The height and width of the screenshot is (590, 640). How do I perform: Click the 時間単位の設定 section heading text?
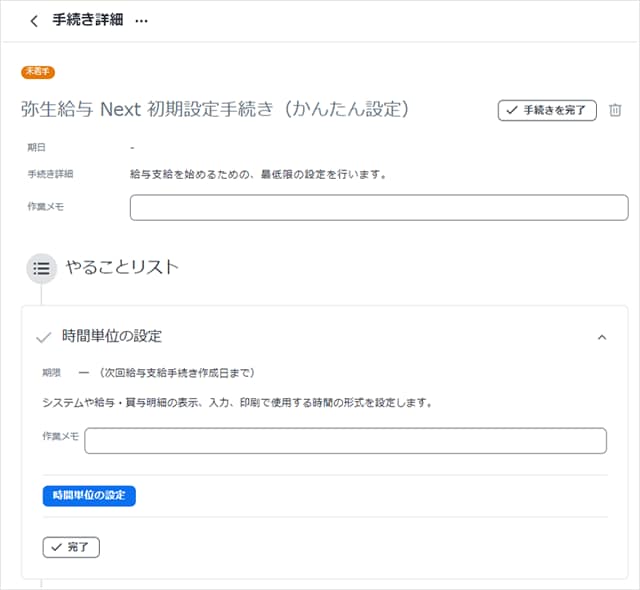112,336
